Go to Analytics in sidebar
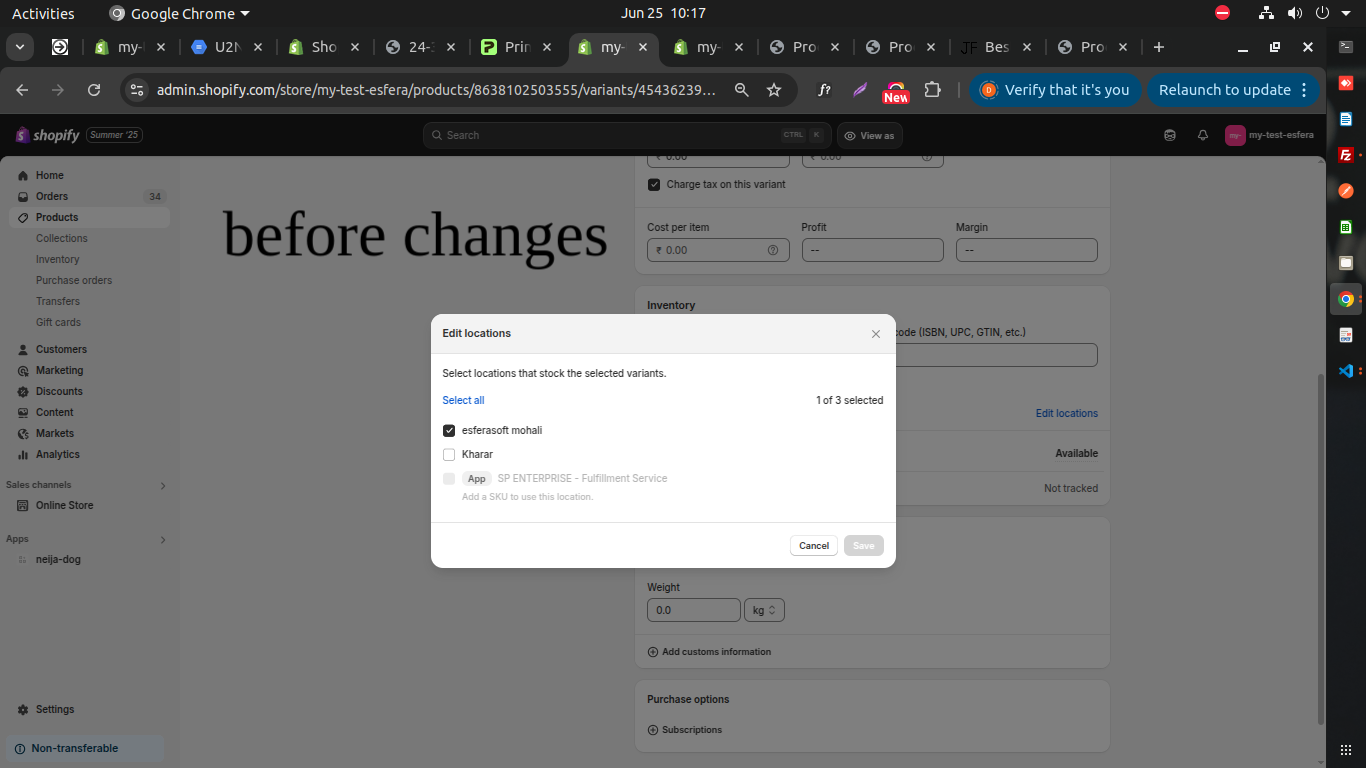1366x768 pixels. point(57,455)
